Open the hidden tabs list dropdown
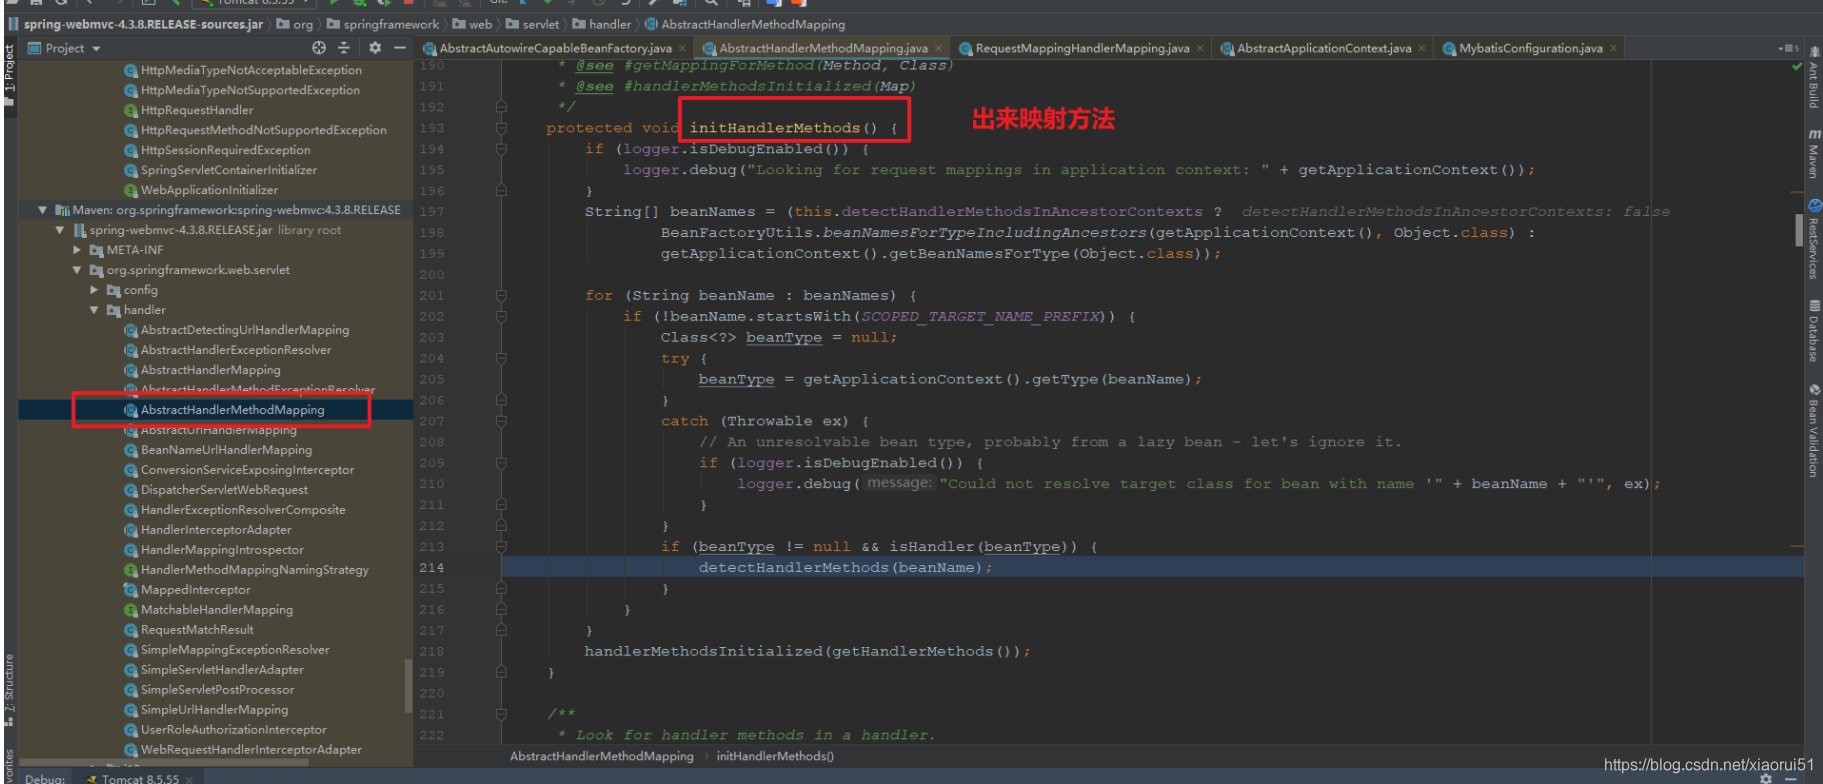Screen dimensions: 1823x784 pos(1789,48)
